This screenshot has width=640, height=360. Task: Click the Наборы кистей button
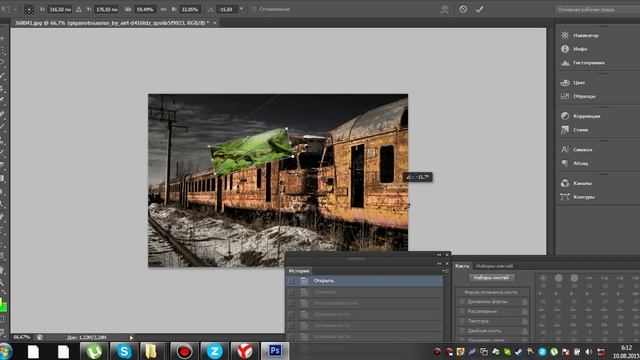[491, 278]
